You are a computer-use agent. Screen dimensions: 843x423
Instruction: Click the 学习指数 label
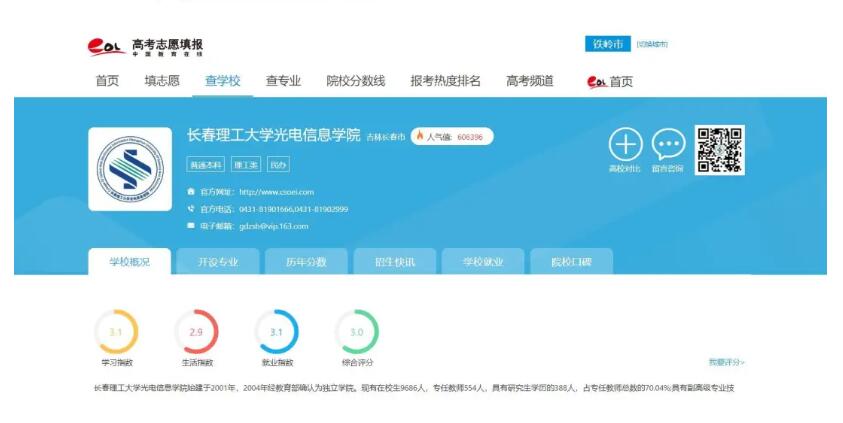pos(117,363)
